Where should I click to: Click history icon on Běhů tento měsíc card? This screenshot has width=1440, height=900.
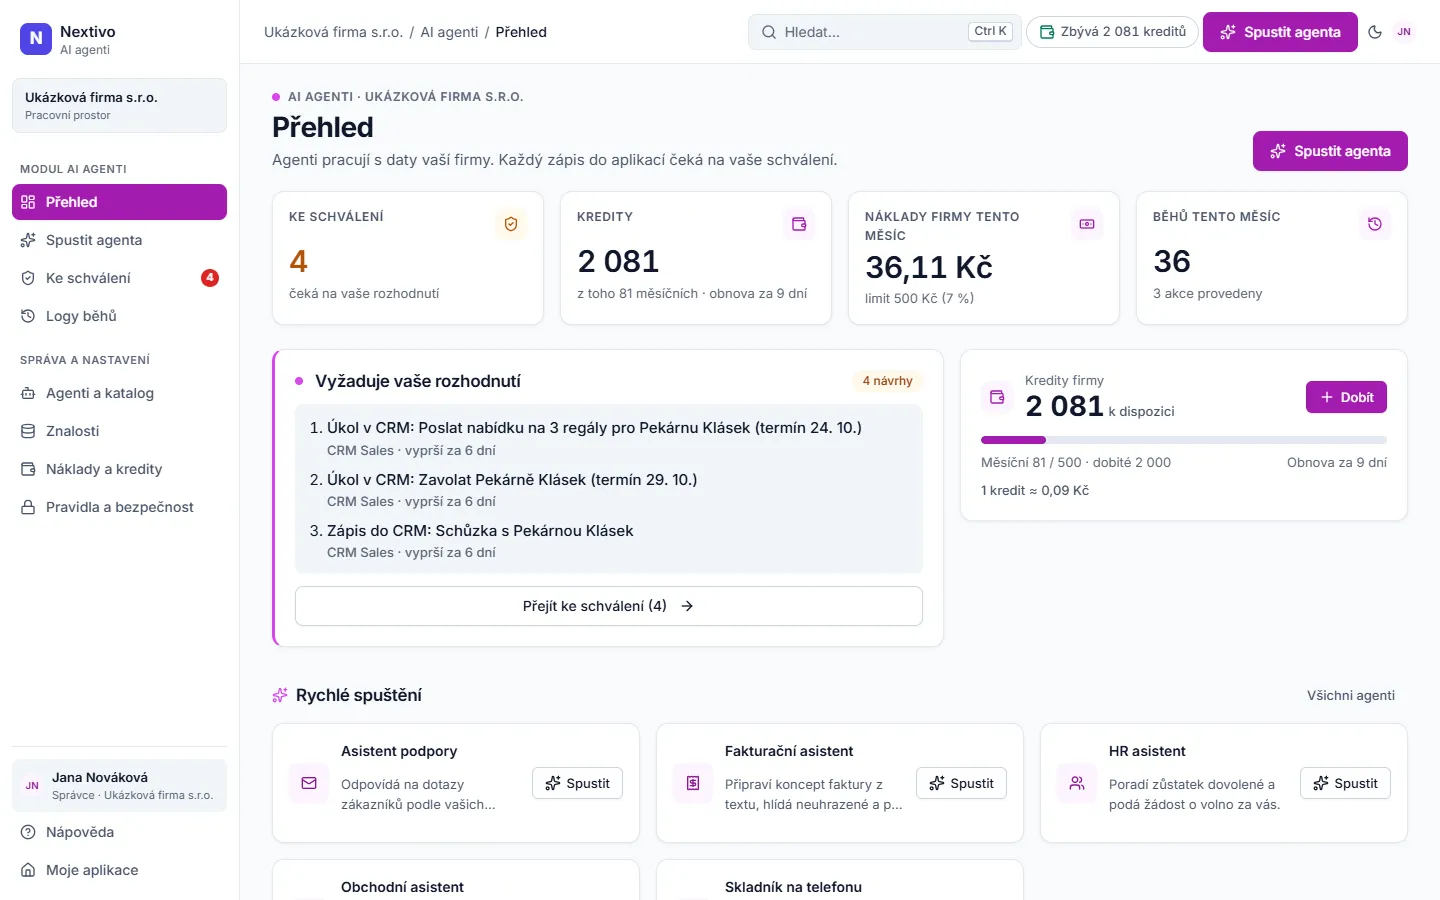click(1375, 224)
